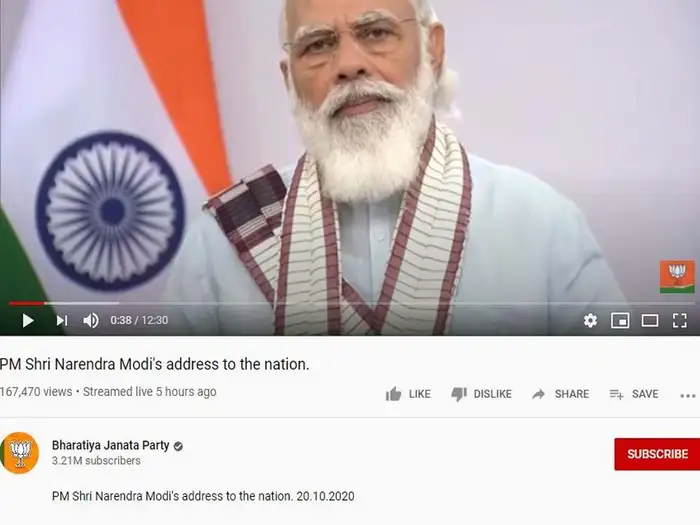Open Bharatiya Janata Party channel name link
700x525 pixels.
click(111, 445)
